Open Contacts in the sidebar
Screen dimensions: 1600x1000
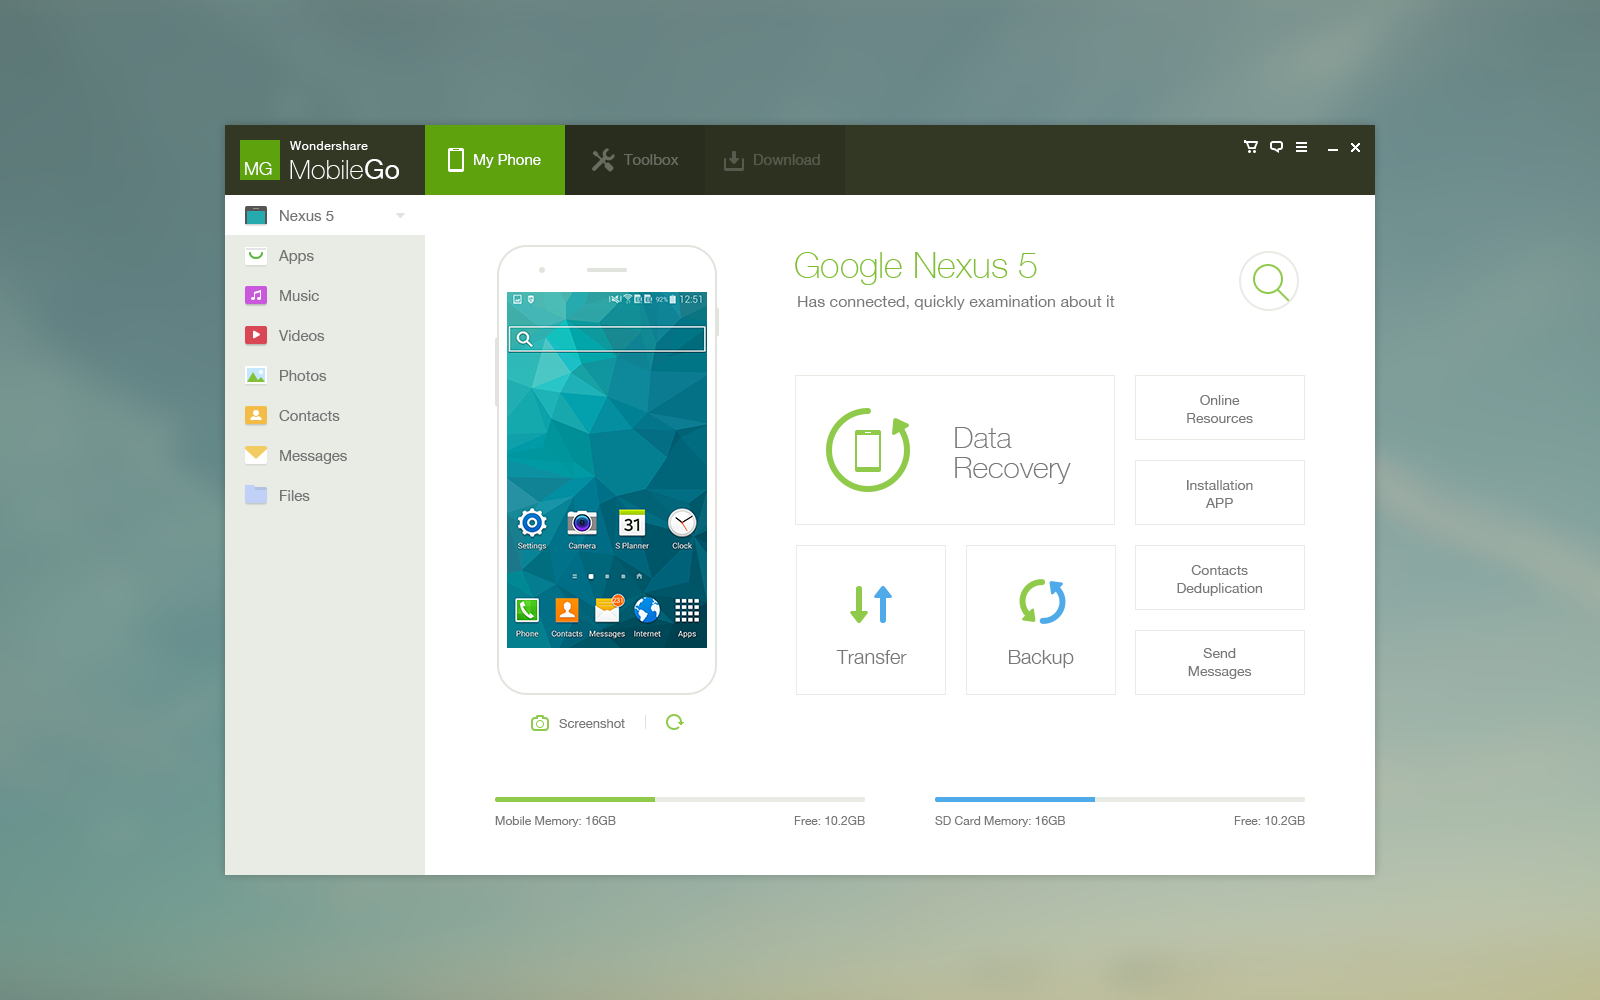(325, 416)
